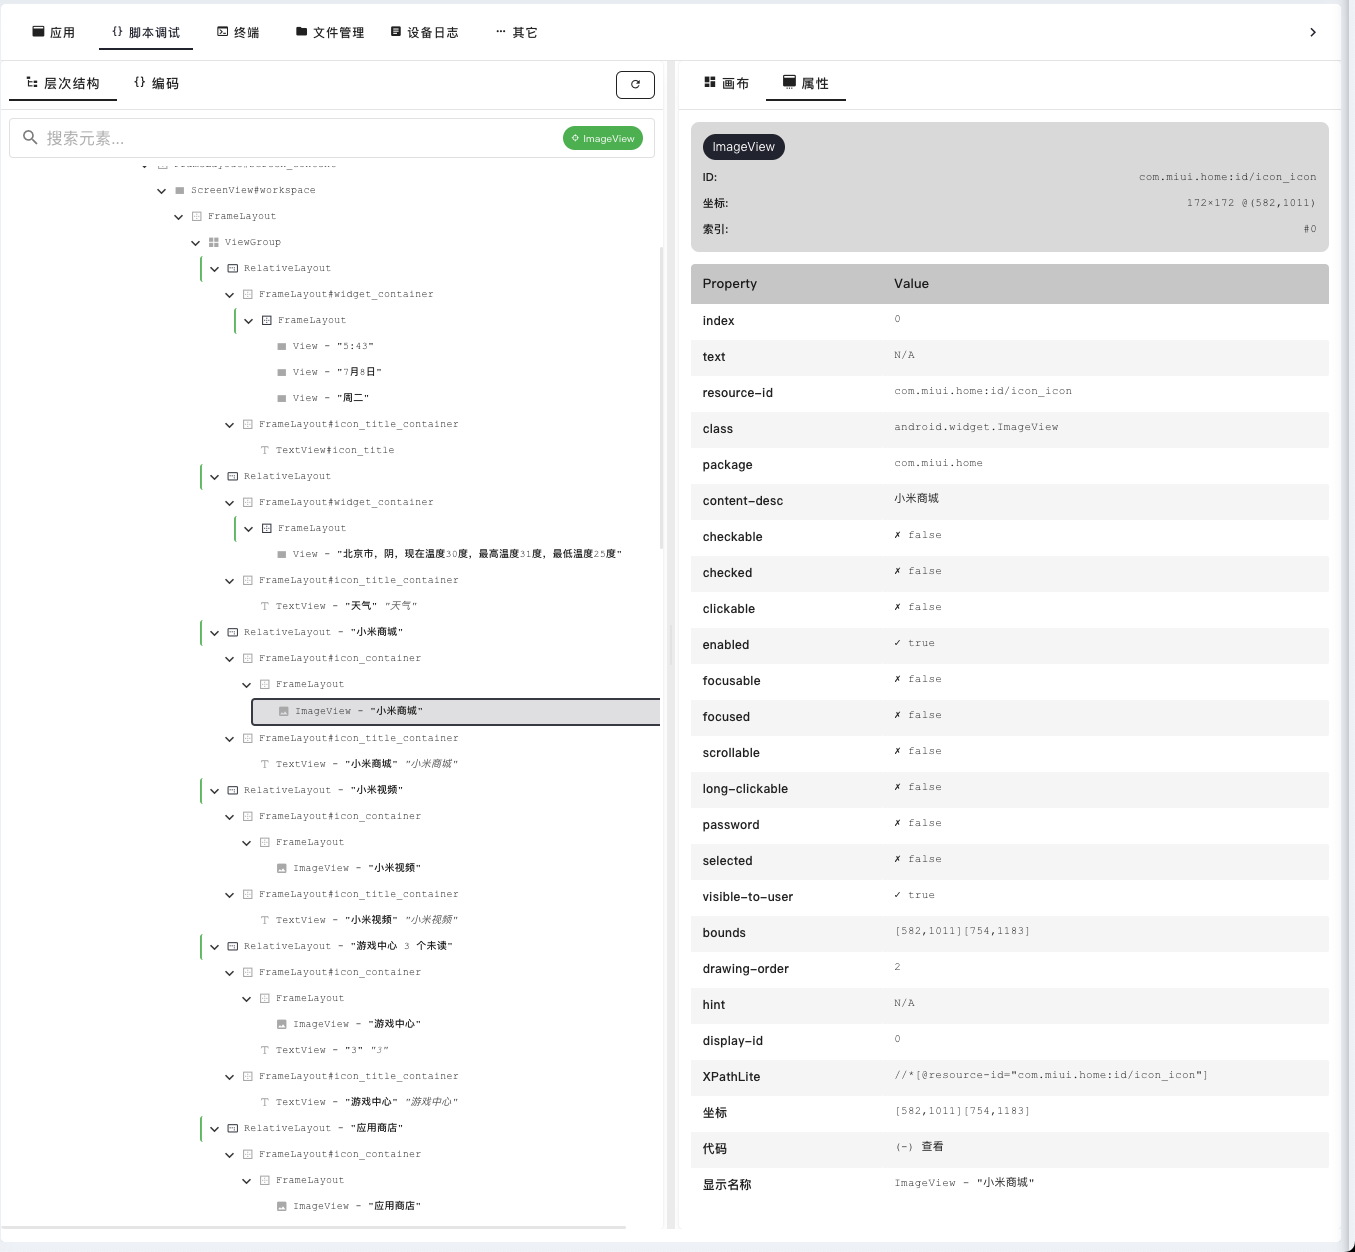
Task: Click icon beside ScreenView#workspace node
Action: 180,190
